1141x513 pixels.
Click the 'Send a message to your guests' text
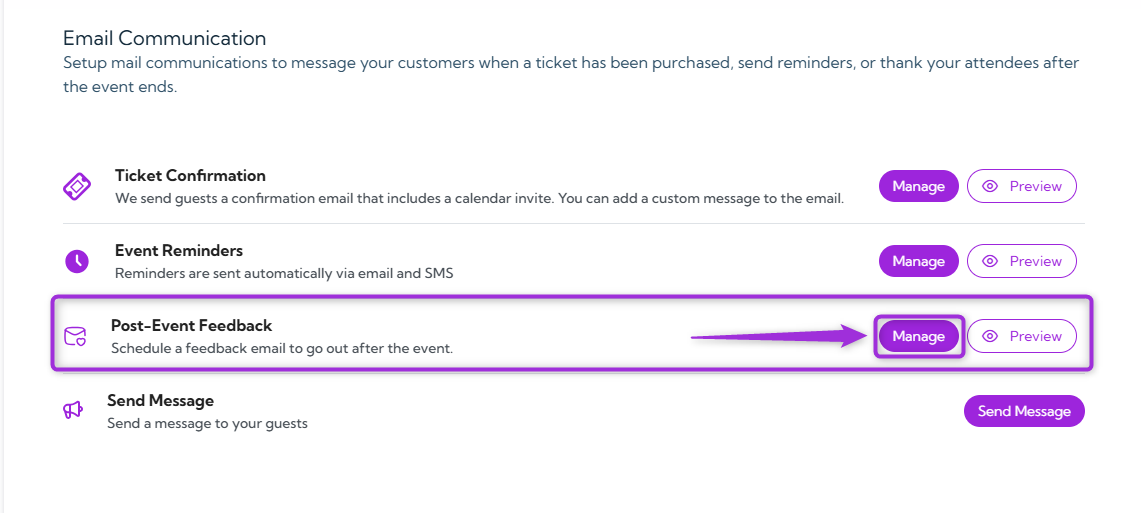[207, 423]
